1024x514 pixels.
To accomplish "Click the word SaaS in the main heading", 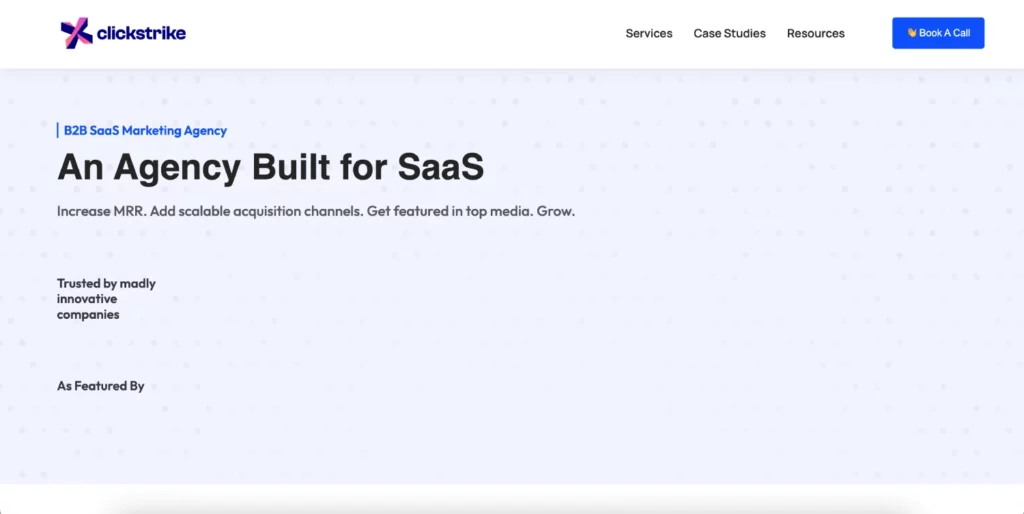I will click(441, 167).
